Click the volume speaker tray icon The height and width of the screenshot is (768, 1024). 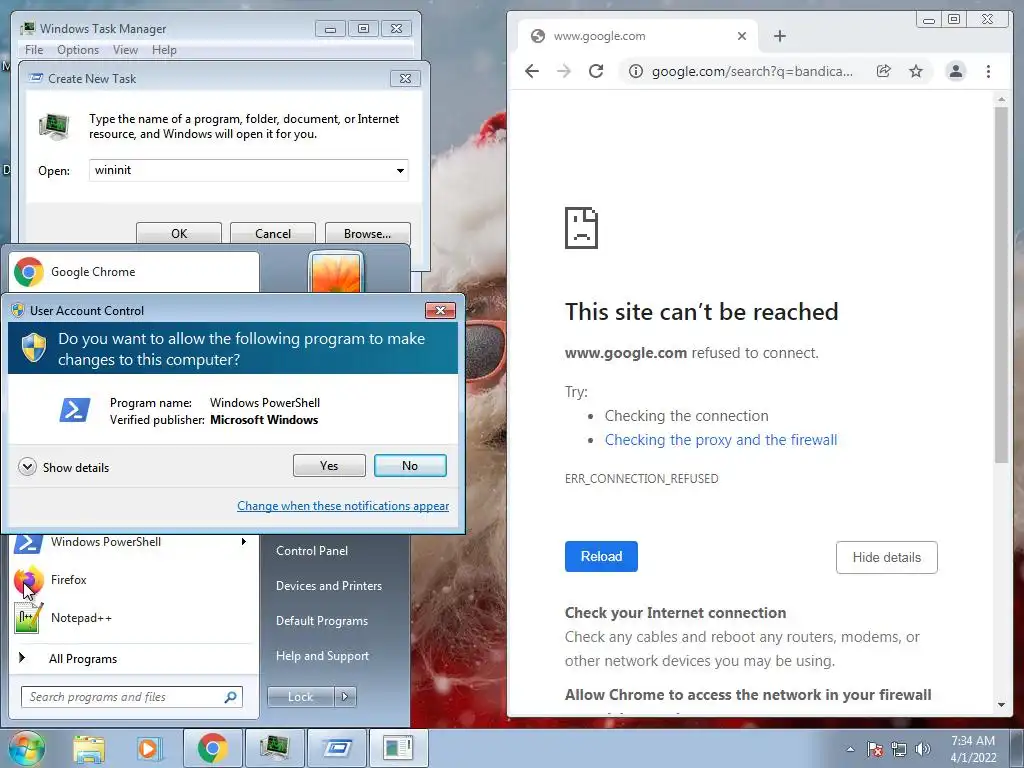(x=923, y=749)
